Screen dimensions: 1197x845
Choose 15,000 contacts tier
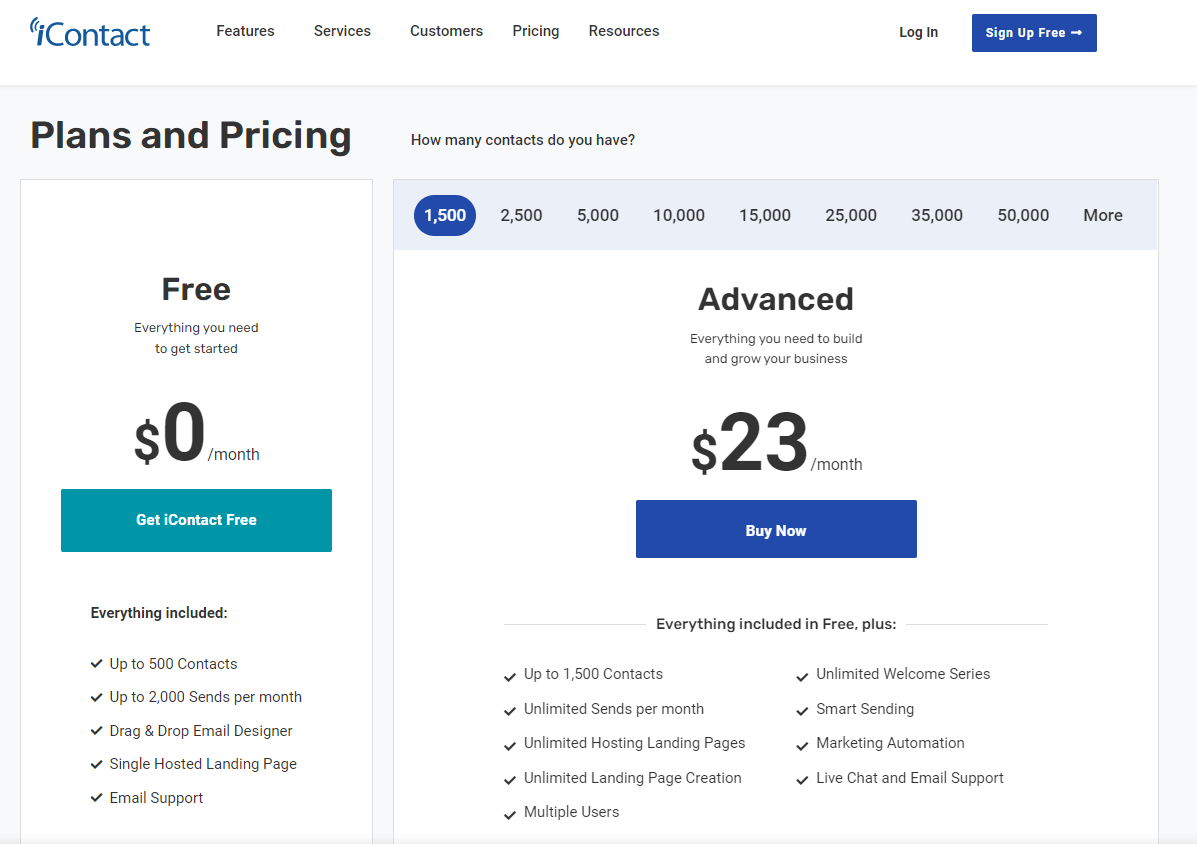click(765, 215)
